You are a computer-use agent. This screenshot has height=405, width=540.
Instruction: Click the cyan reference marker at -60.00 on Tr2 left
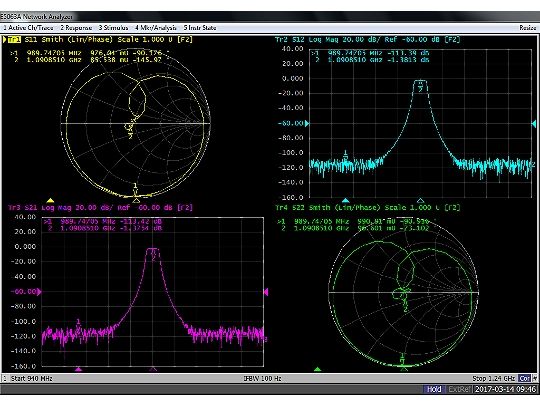(x=307, y=123)
